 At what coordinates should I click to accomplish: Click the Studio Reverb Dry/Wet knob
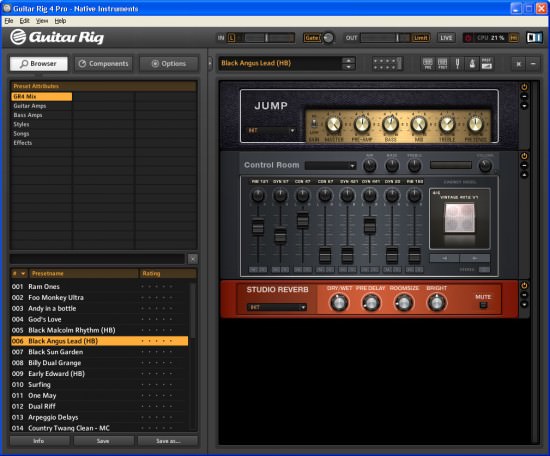coord(339,302)
